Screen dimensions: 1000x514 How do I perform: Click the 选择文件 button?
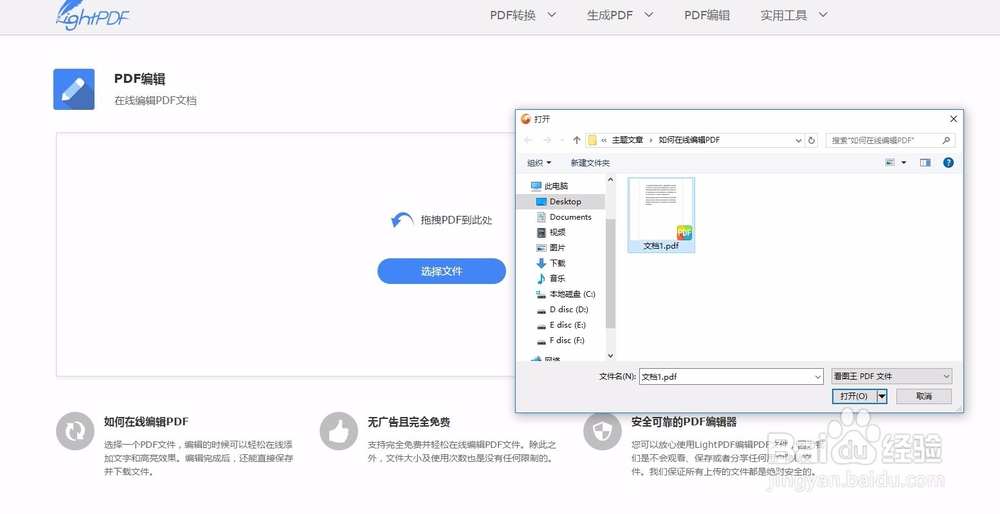441,271
